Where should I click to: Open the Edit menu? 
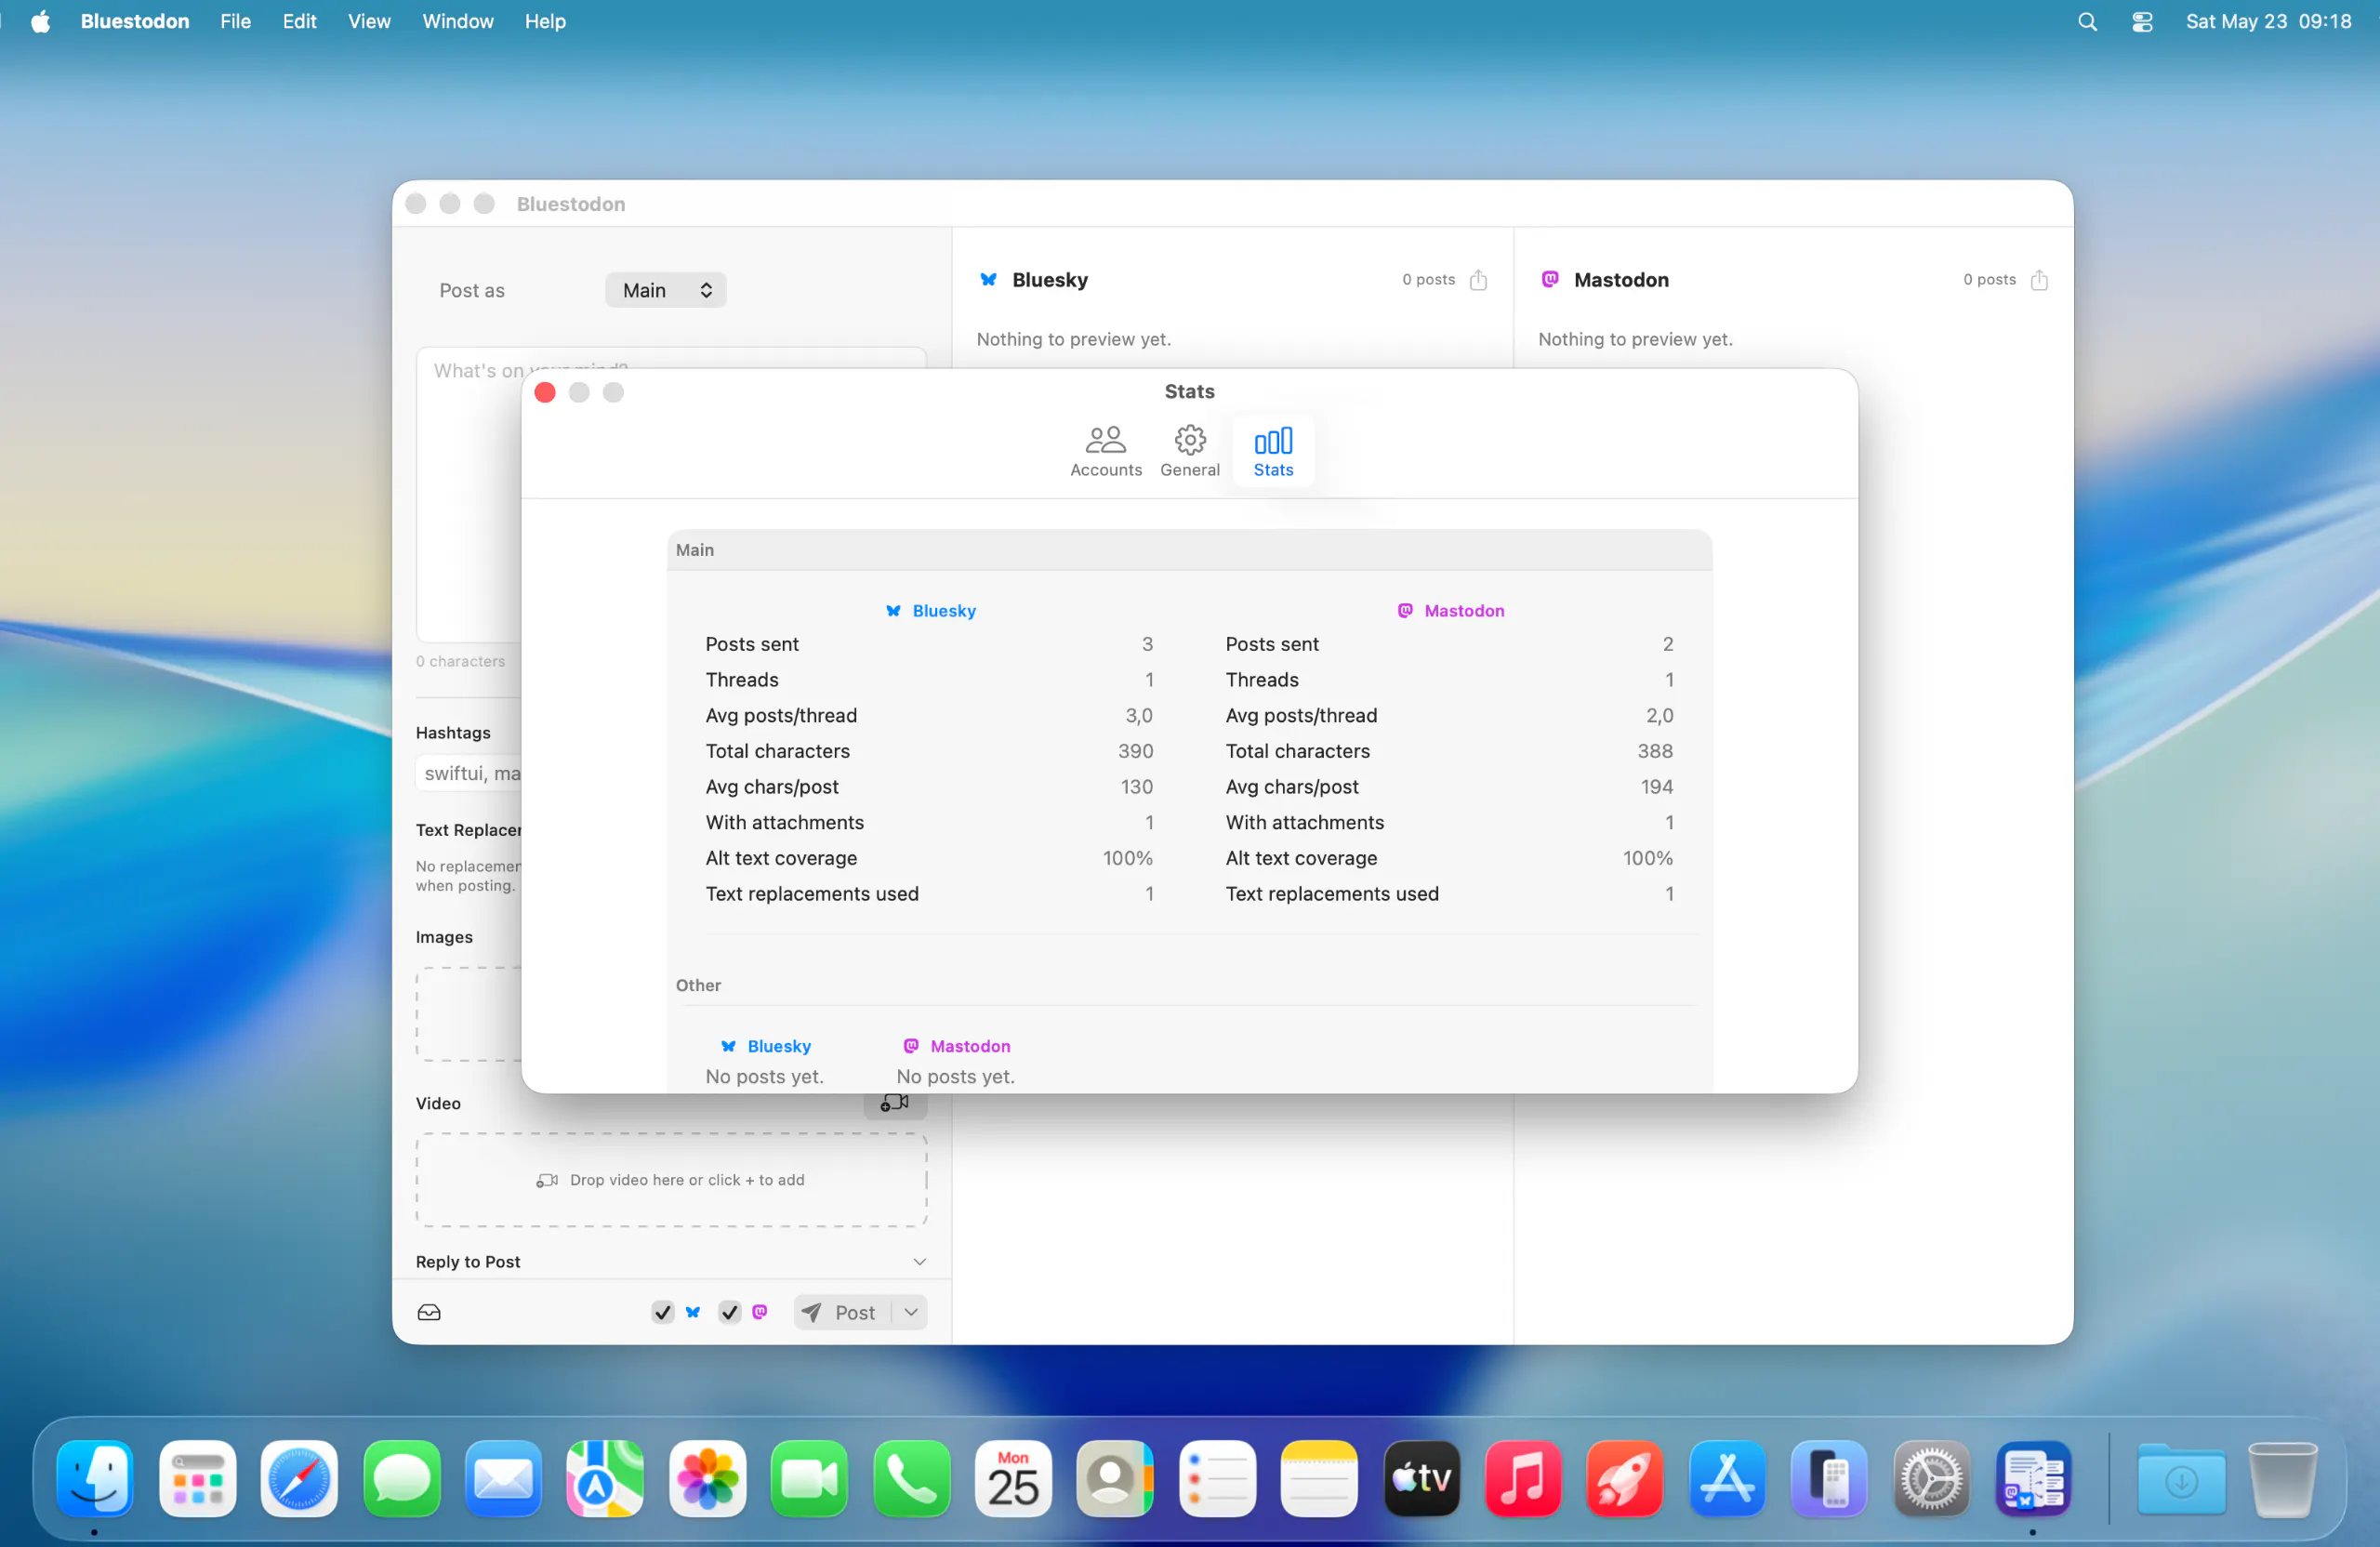pyautogui.click(x=299, y=21)
